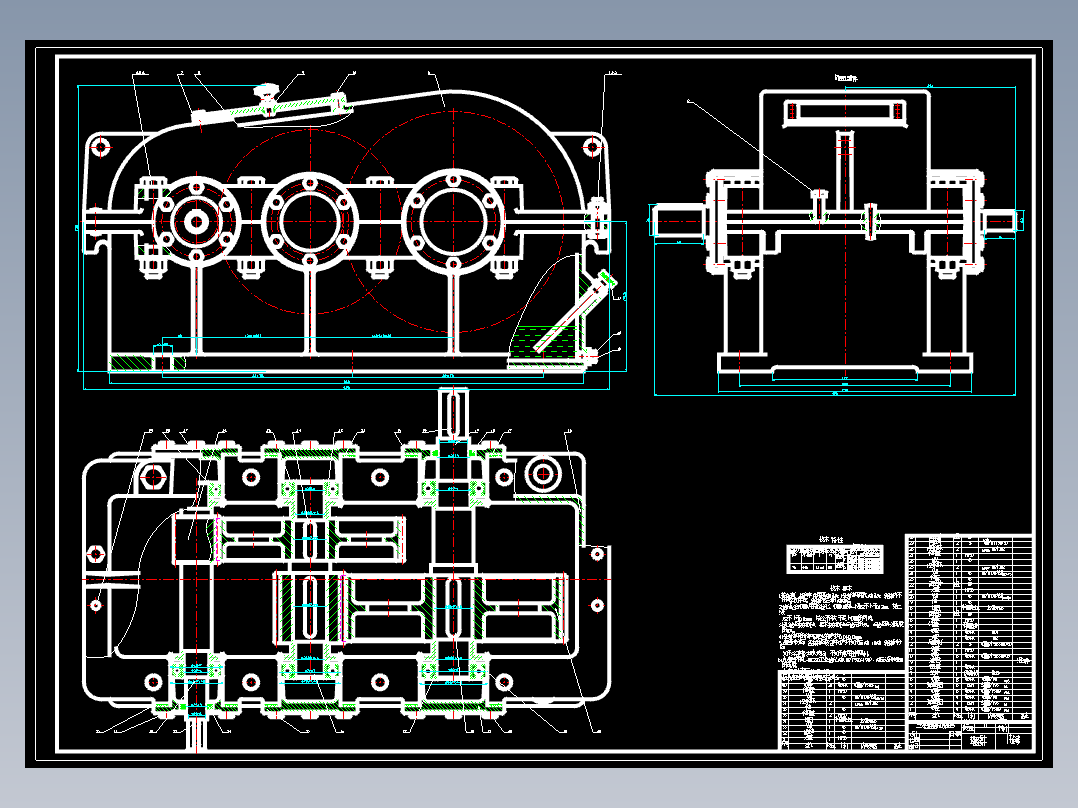Image resolution: width=1078 pixels, height=808 pixels.
Task: Select the technical requirements text block
Action: [842, 627]
